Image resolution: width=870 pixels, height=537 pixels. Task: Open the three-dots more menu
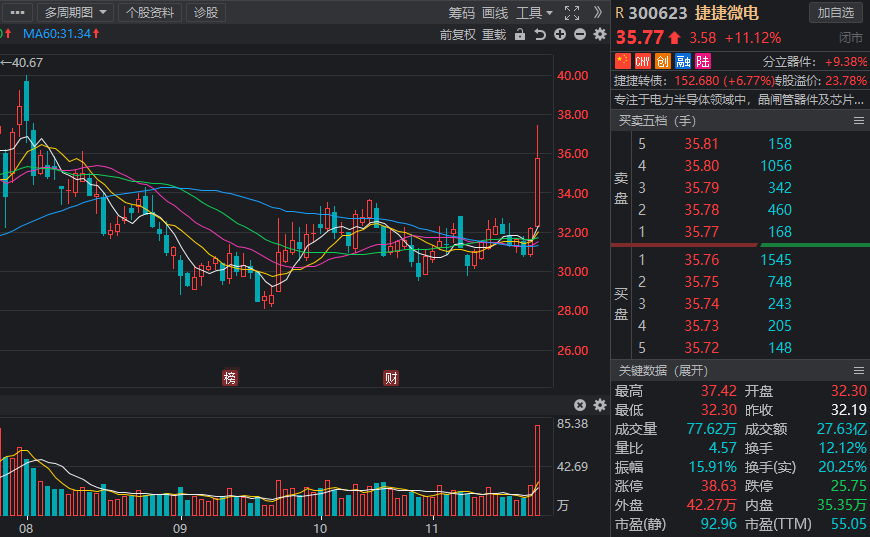point(17,12)
